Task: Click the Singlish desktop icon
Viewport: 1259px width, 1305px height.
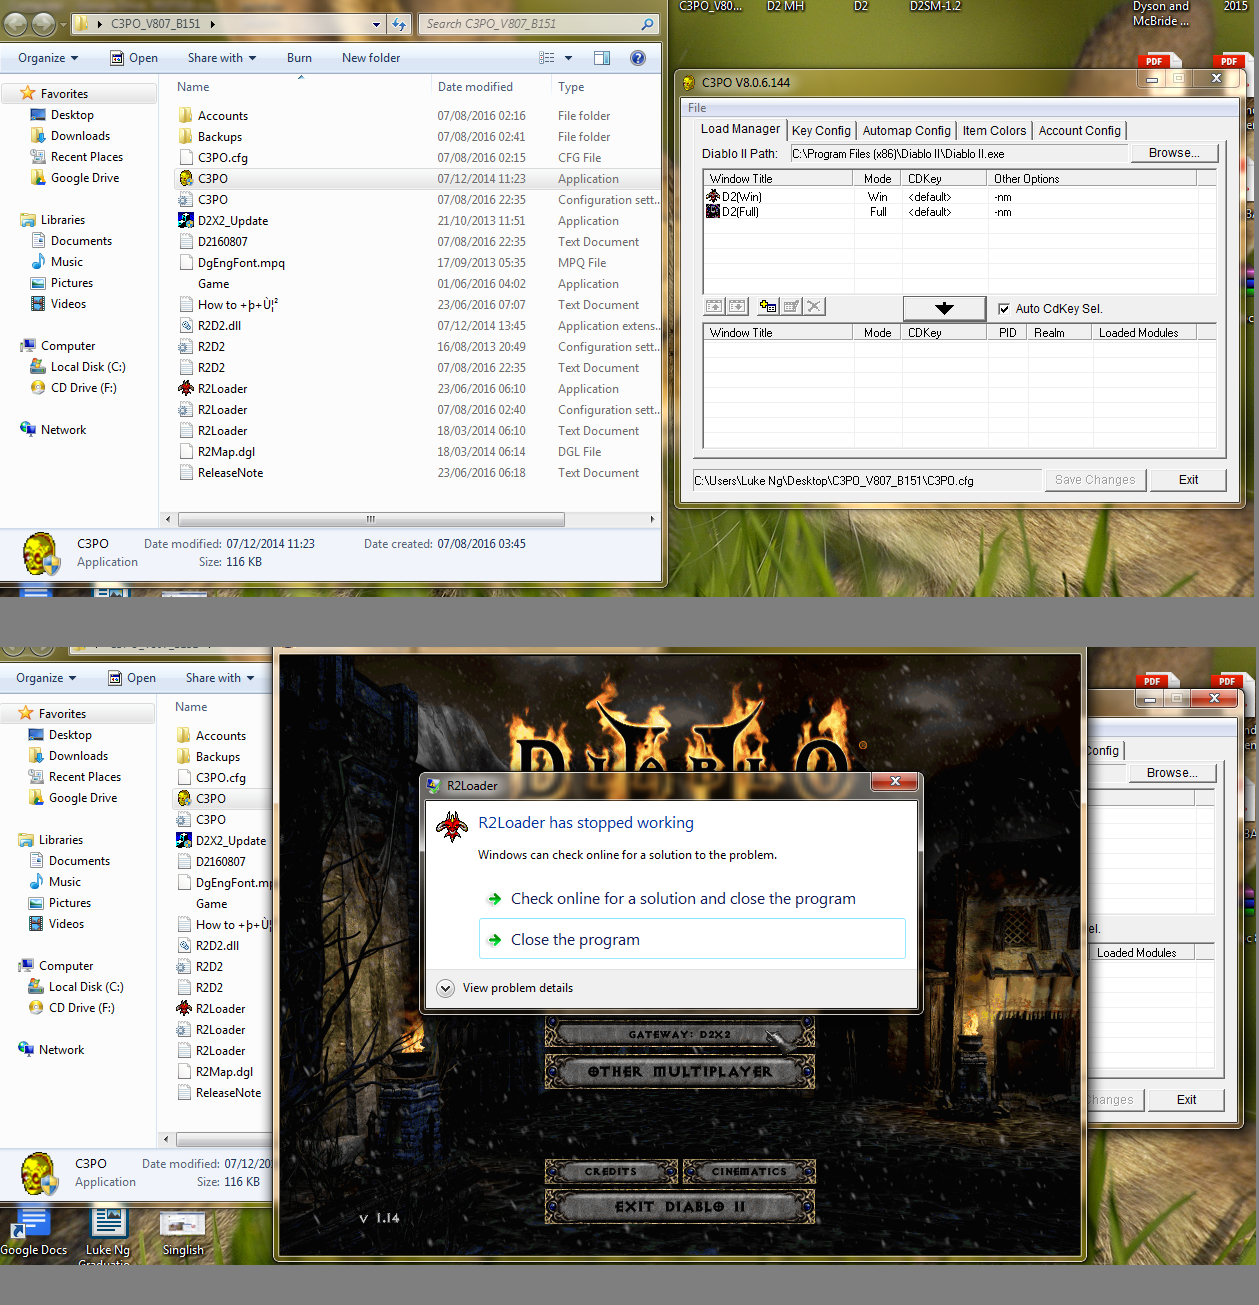Action: 183,1234
